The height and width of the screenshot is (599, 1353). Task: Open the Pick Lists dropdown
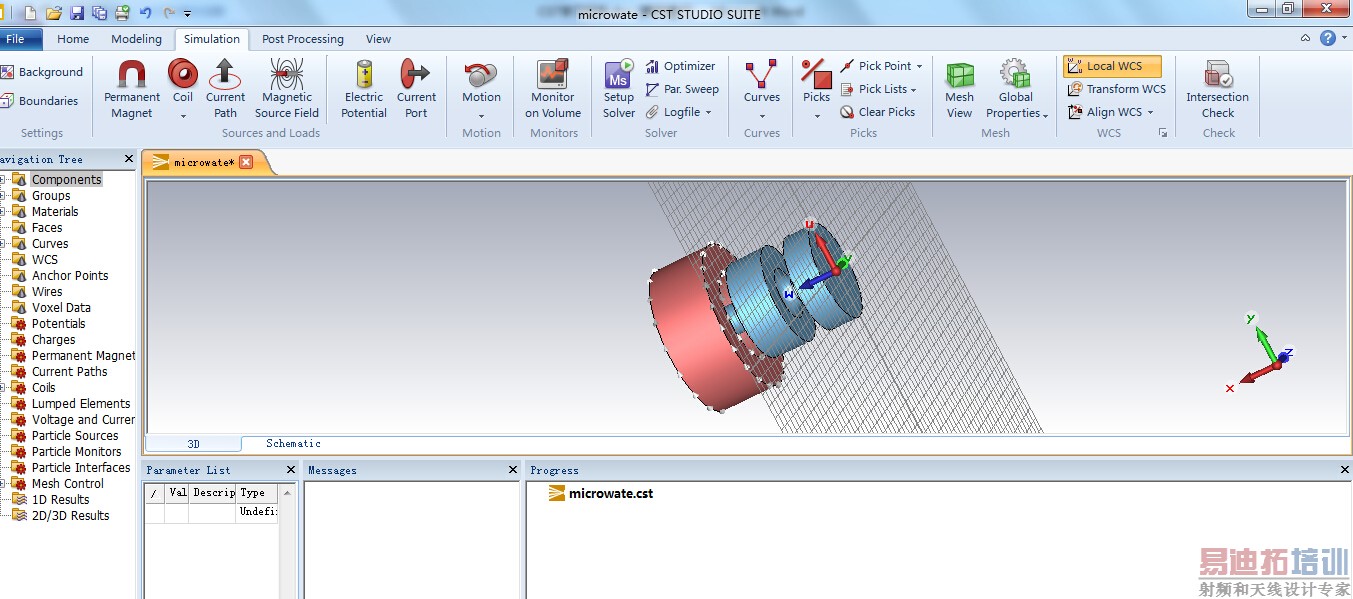click(x=913, y=90)
